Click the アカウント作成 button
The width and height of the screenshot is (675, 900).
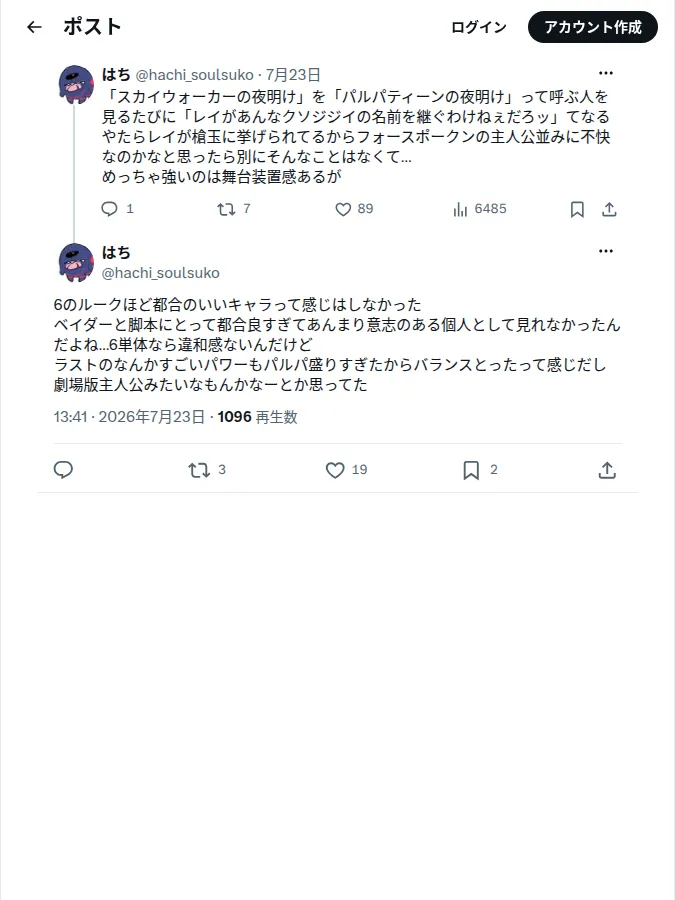tap(593, 27)
